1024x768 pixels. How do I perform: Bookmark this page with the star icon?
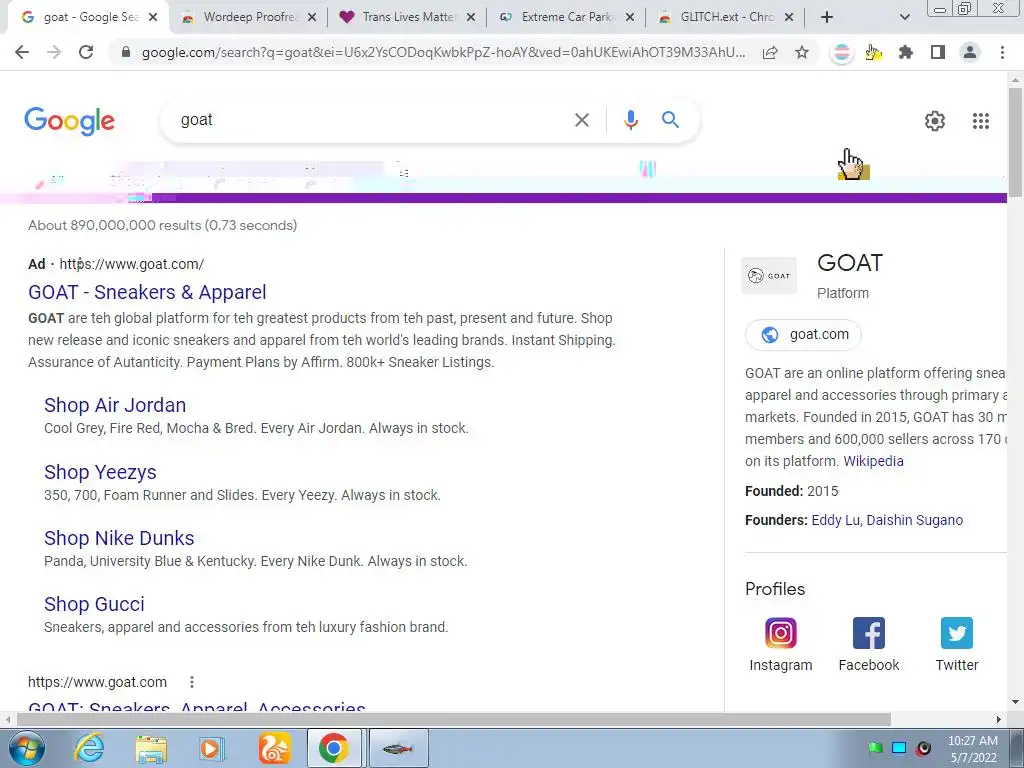pos(802,52)
